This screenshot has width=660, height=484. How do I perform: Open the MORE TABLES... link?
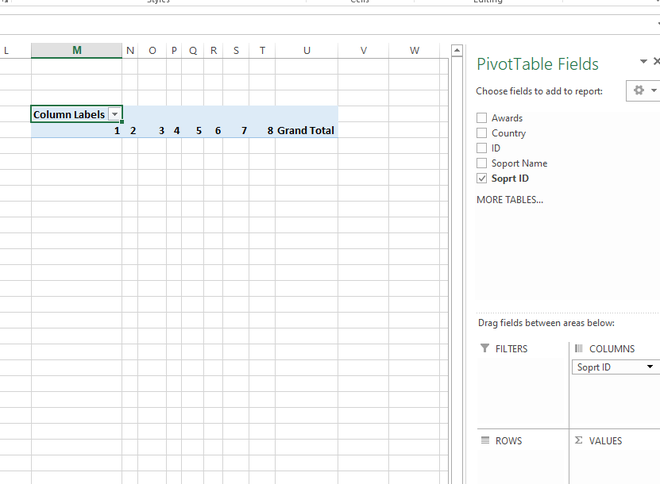point(510,199)
